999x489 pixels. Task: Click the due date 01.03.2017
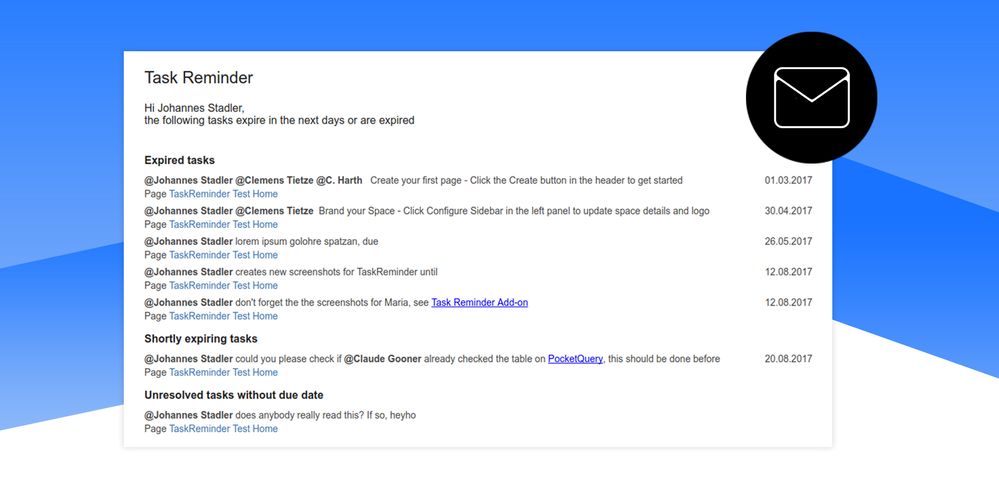click(x=789, y=180)
